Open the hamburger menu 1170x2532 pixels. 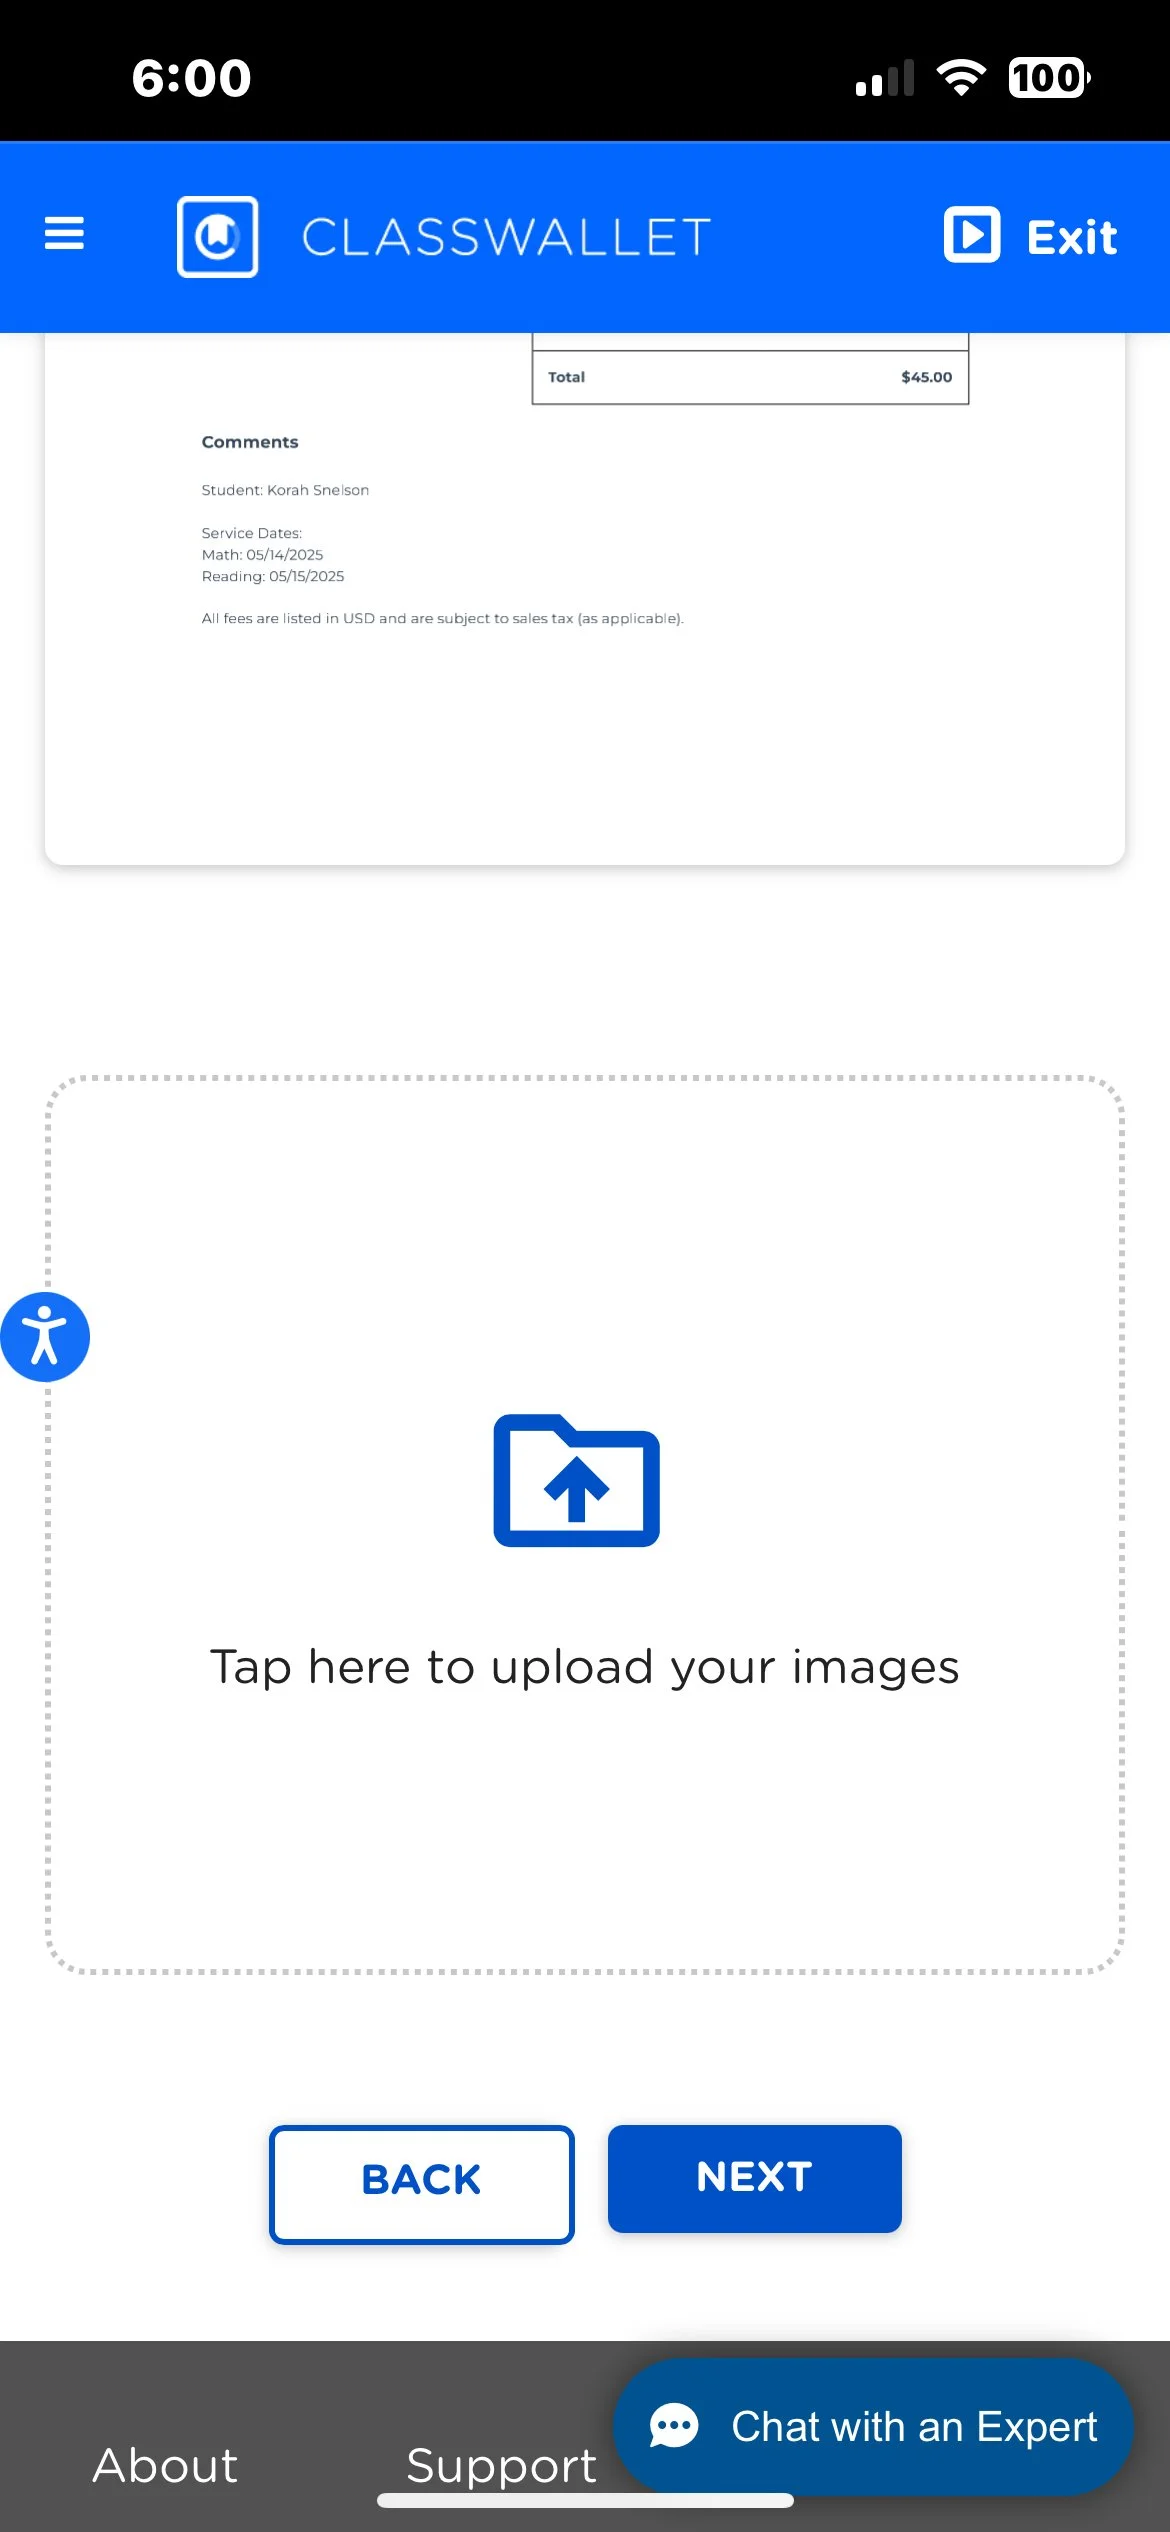pos(64,234)
